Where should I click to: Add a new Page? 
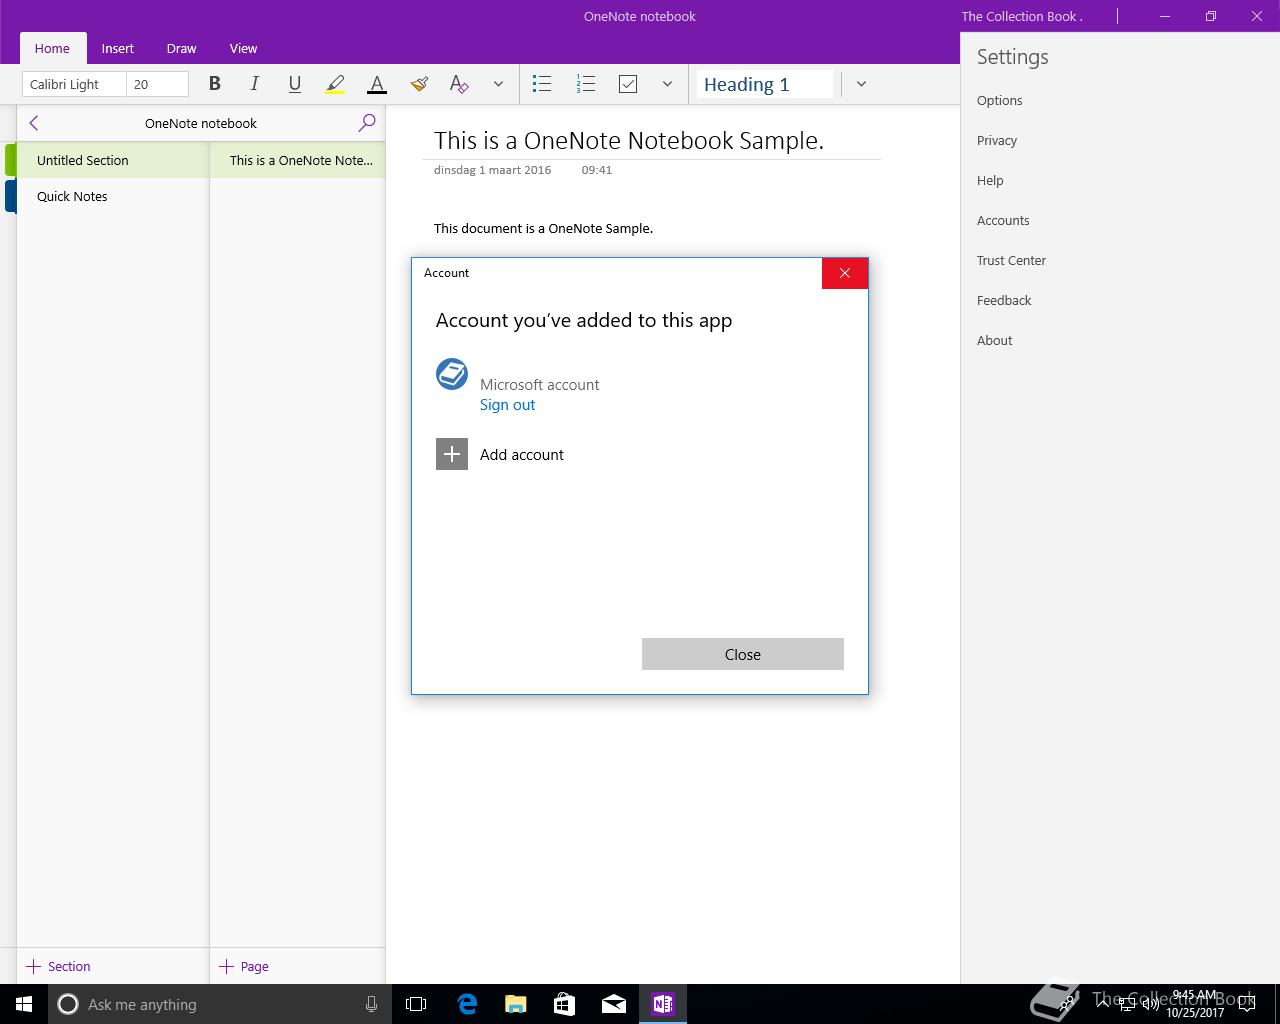coord(244,966)
